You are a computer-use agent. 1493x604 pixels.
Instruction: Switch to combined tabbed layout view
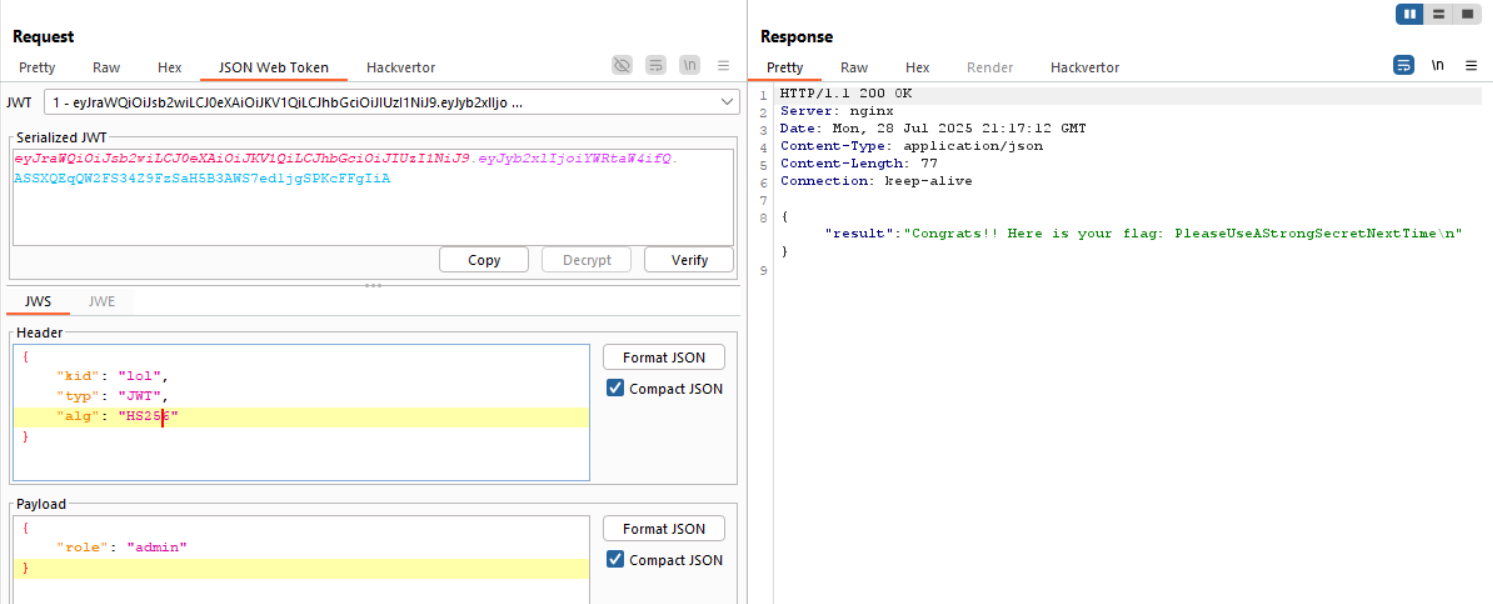[x=1467, y=14]
